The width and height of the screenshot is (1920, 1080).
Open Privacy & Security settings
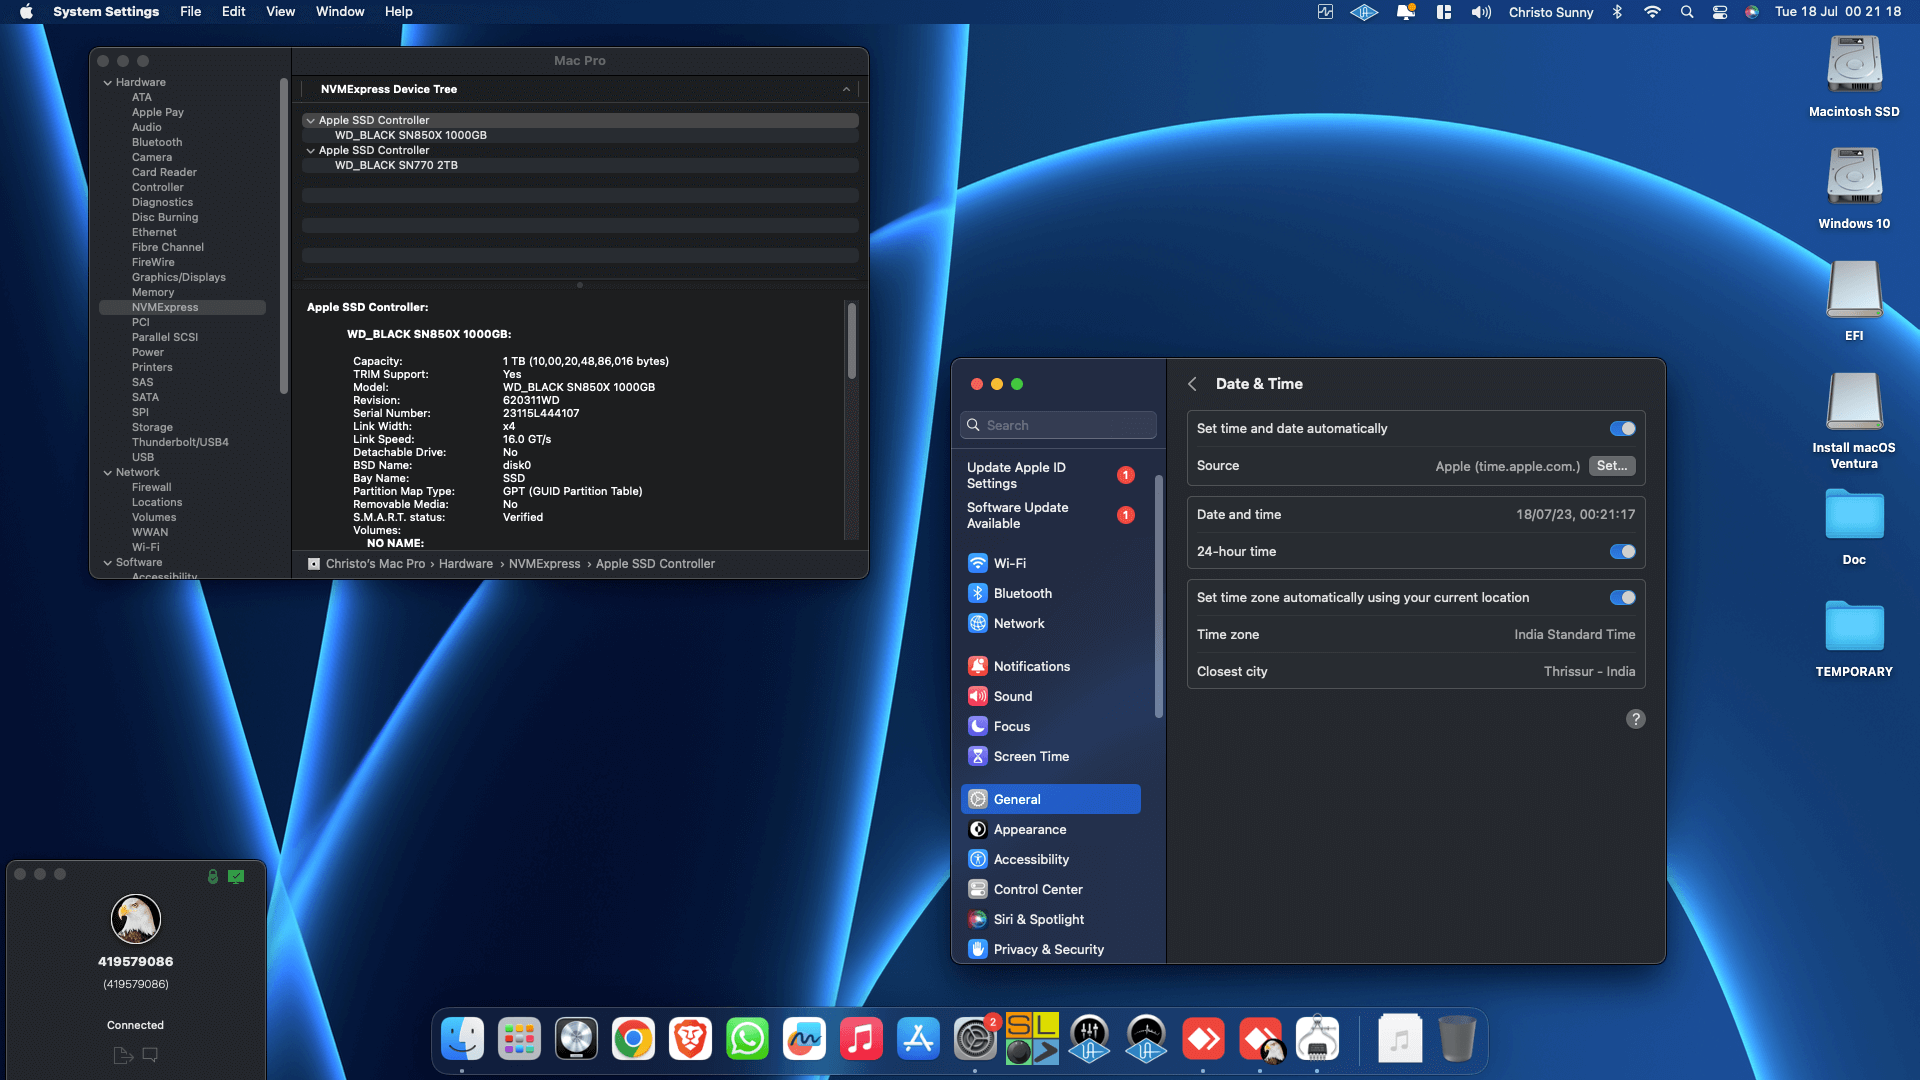(1050, 949)
